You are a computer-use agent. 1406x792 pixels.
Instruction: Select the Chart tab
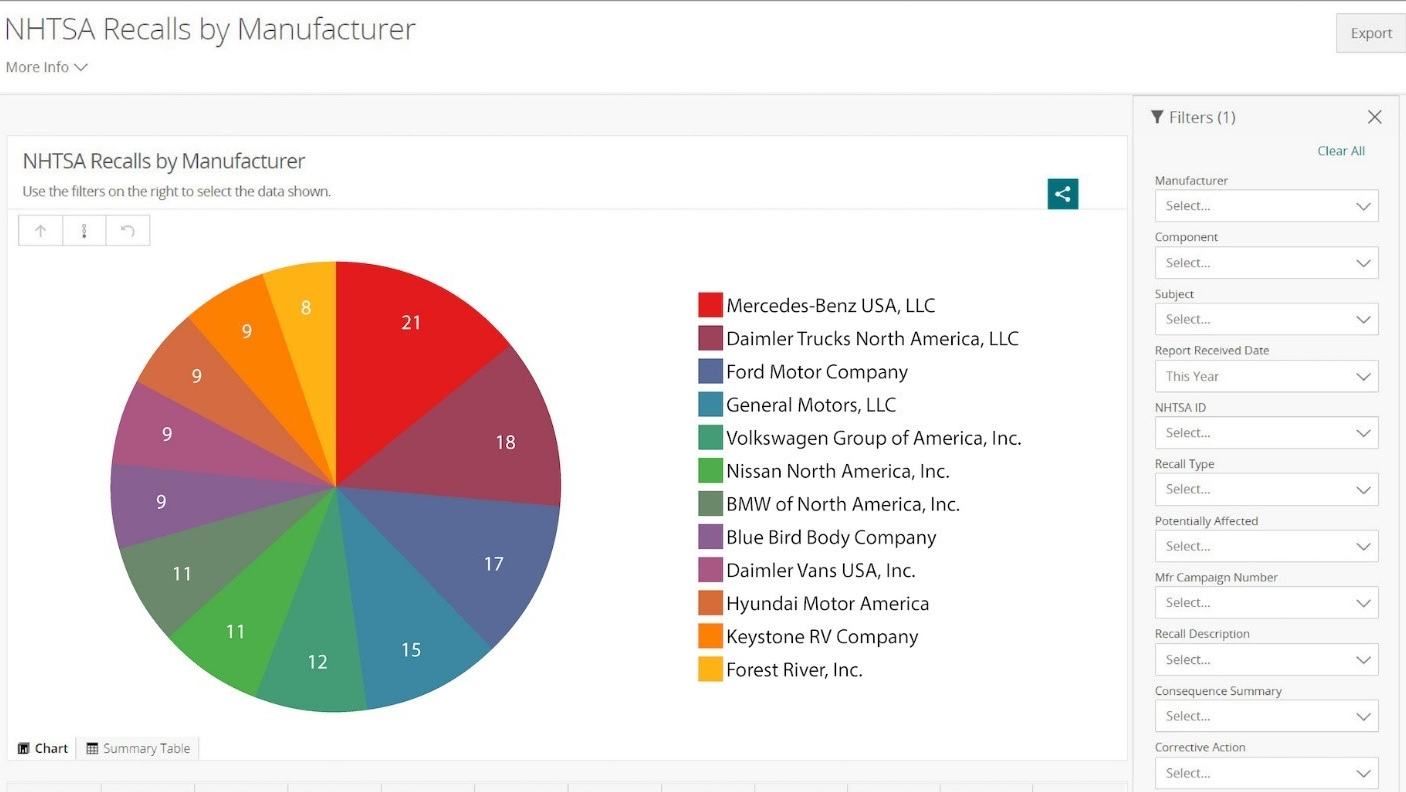43,748
